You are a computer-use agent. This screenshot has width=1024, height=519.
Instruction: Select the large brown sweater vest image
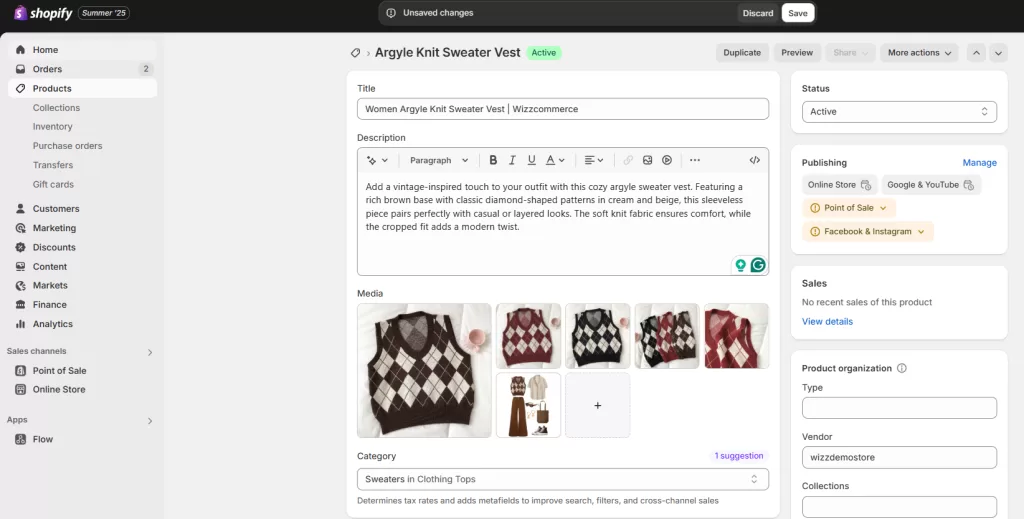pyautogui.click(x=424, y=370)
